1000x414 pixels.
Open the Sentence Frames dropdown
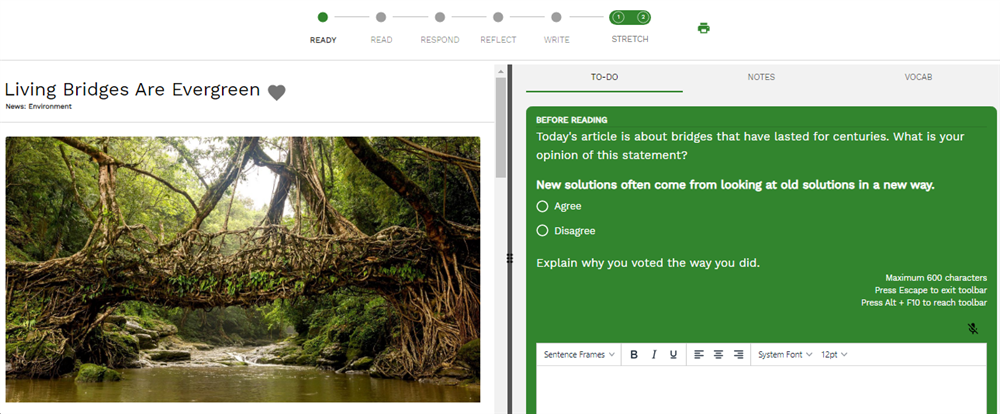click(579, 355)
